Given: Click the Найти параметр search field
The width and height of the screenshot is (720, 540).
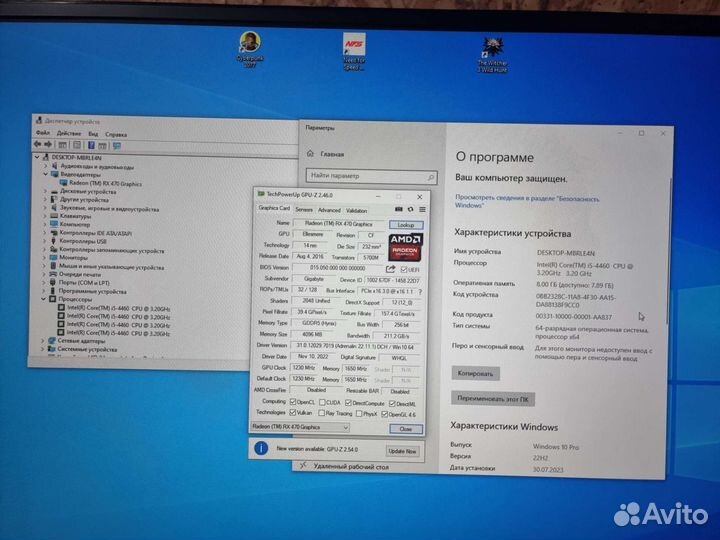Looking at the screenshot, I should 371,176.
